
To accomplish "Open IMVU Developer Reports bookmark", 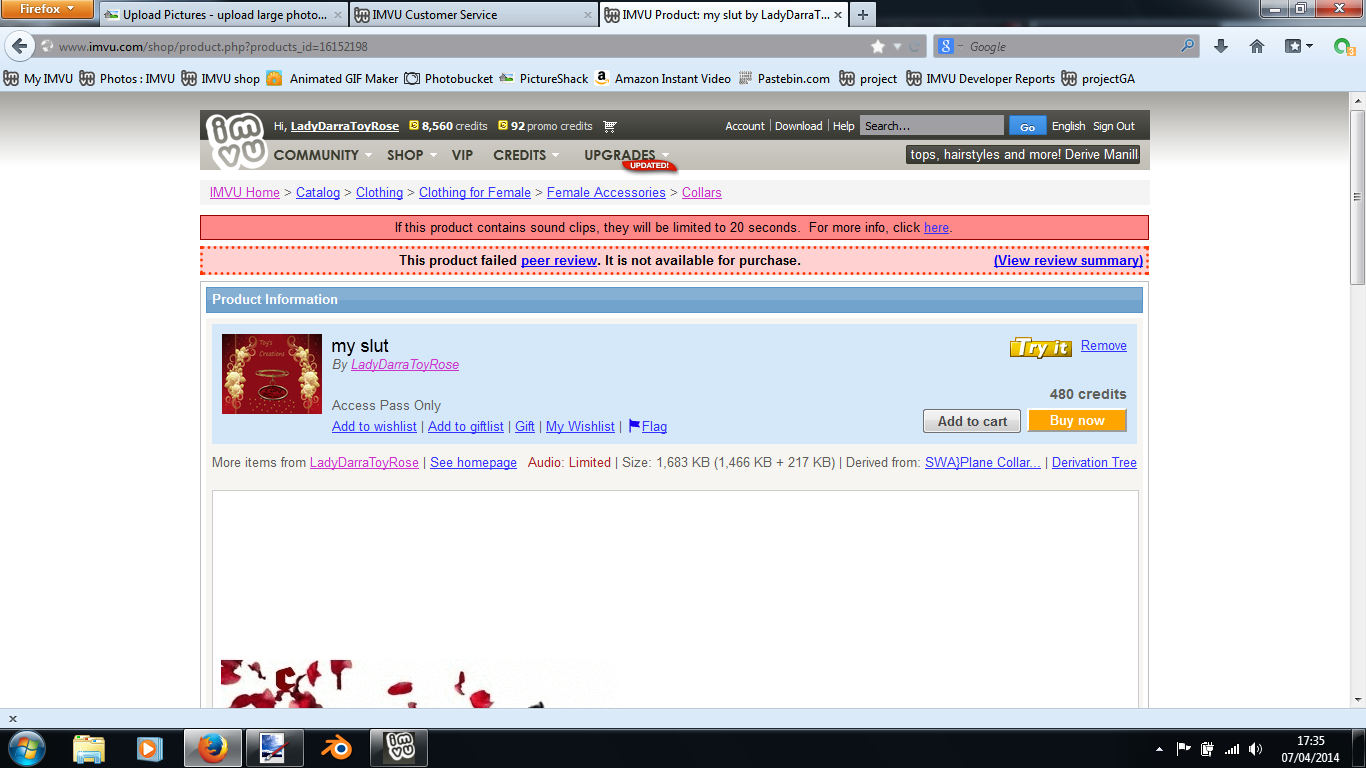I will (x=980, y=78).
